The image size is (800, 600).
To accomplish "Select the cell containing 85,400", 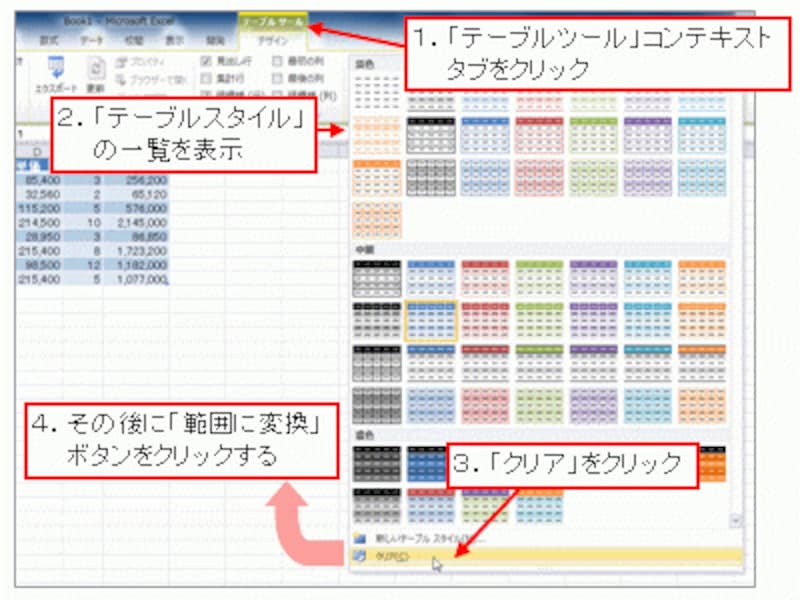I will click(x=39, y=180).
